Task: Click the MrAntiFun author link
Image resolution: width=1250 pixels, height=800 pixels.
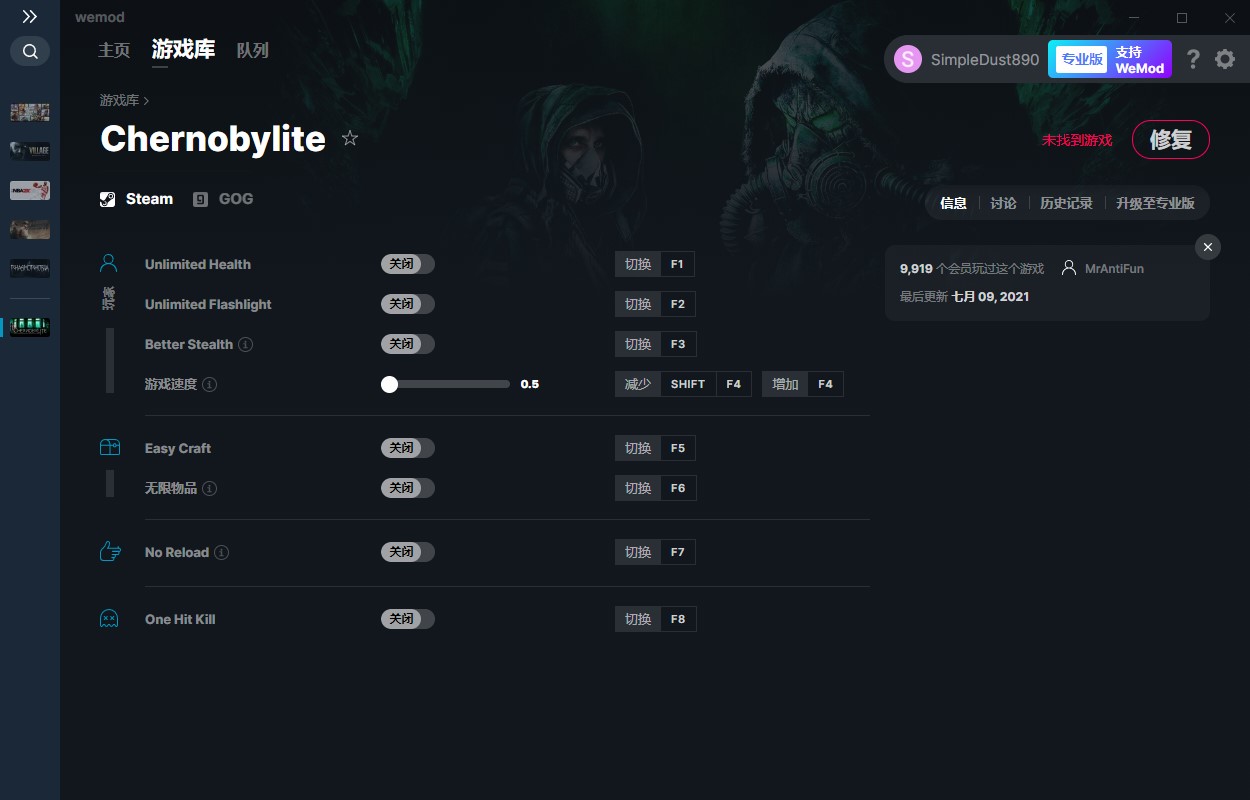Action: click(1114, 269)
